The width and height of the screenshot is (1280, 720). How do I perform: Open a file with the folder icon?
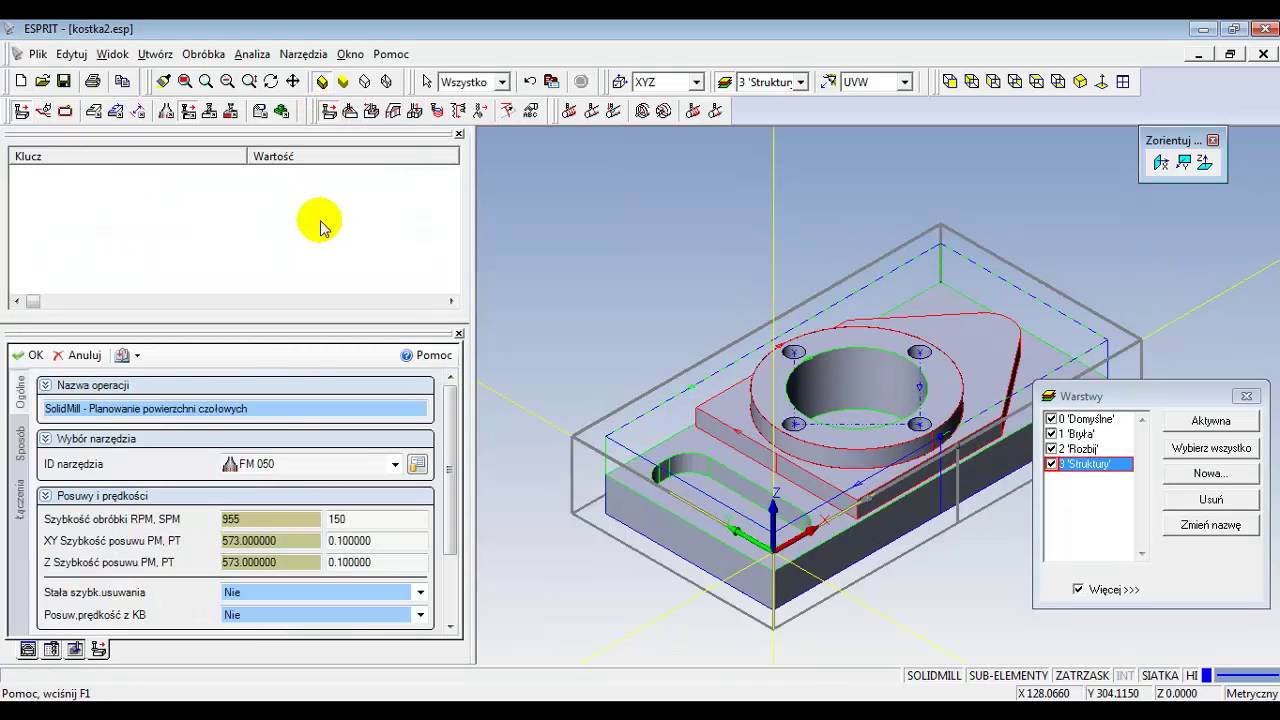point(42,81)
